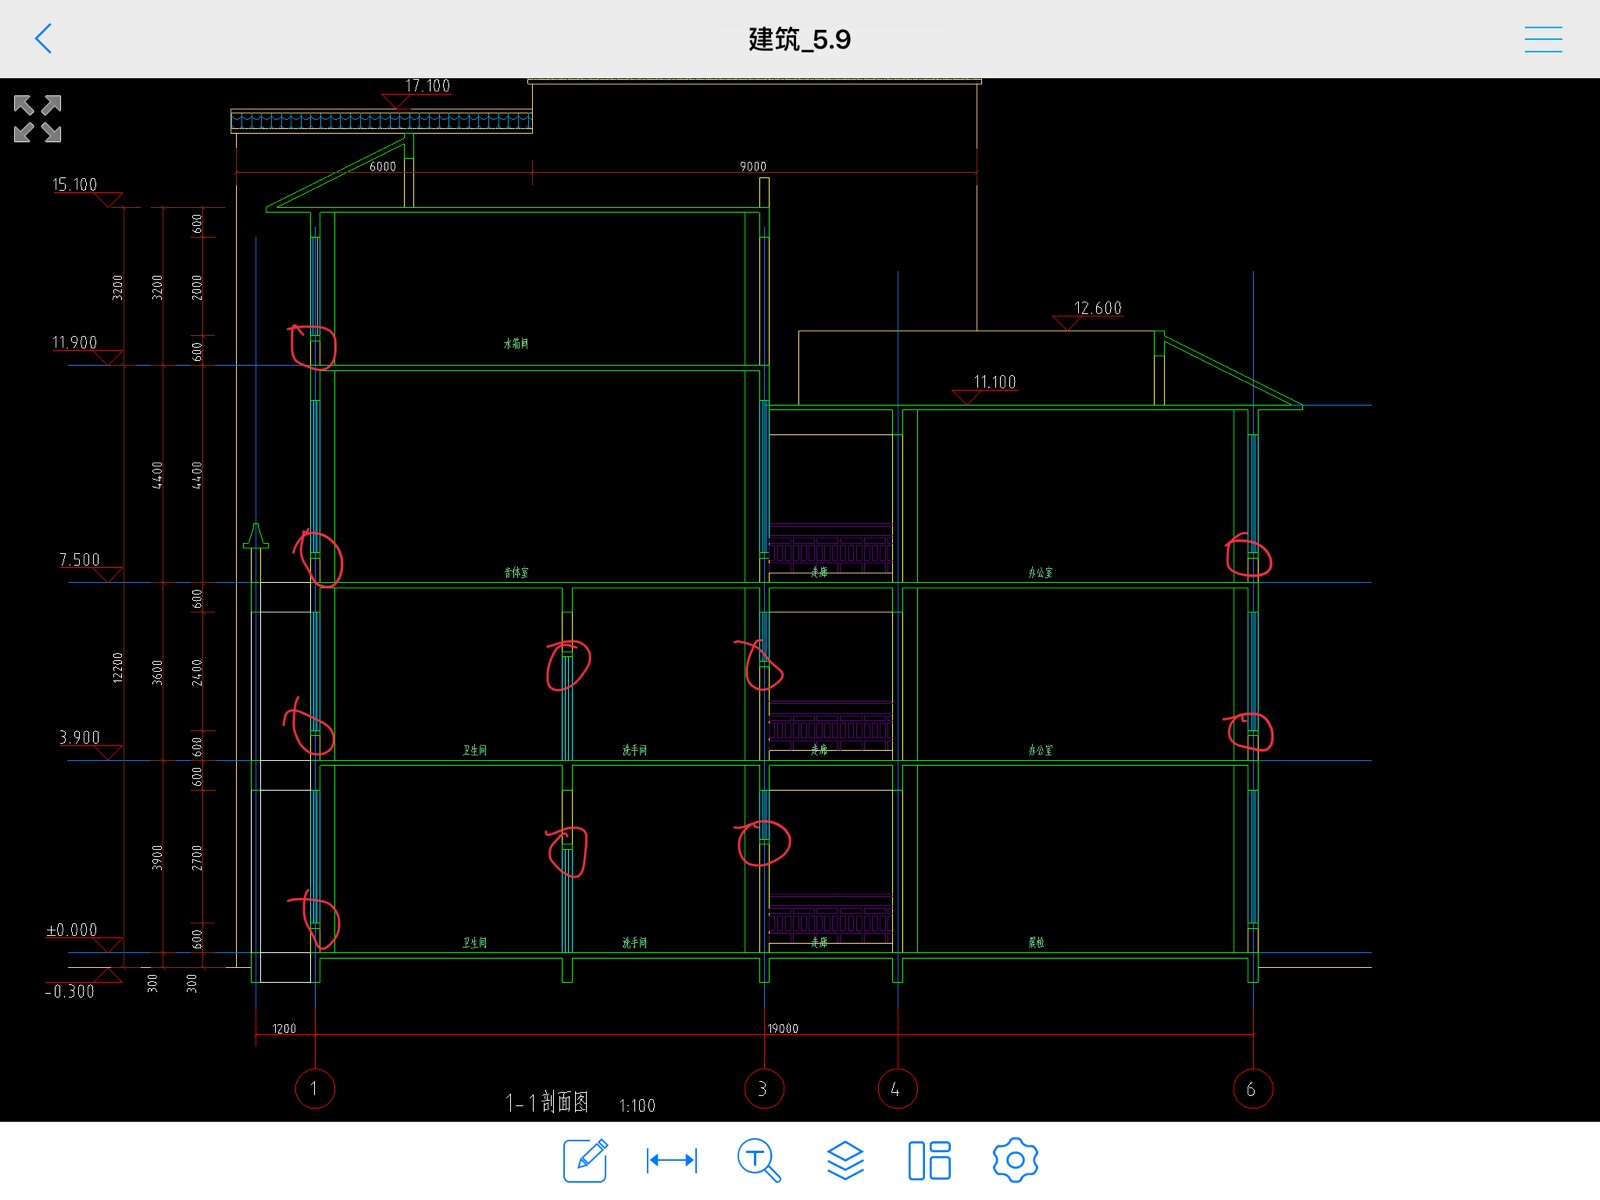Tap the 1:100 scale label
The image size is (1600, 1200).
click(637, 1106)
